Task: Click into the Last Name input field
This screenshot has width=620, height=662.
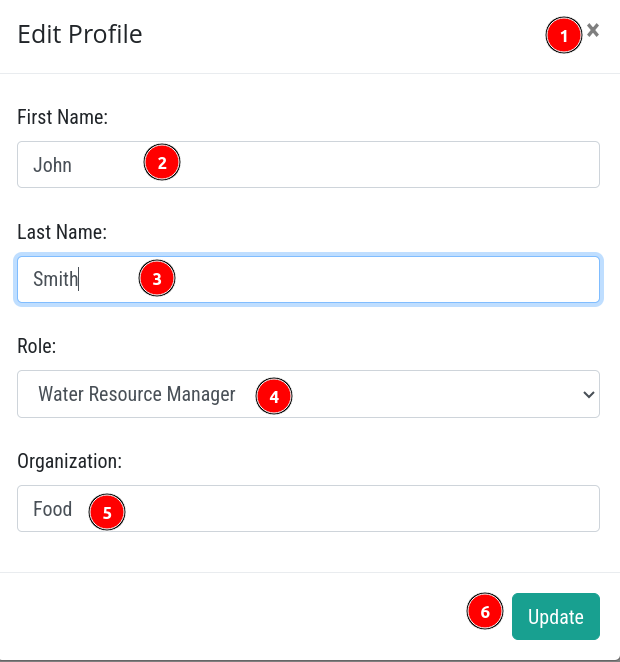Action: click(x=308, y=279)
